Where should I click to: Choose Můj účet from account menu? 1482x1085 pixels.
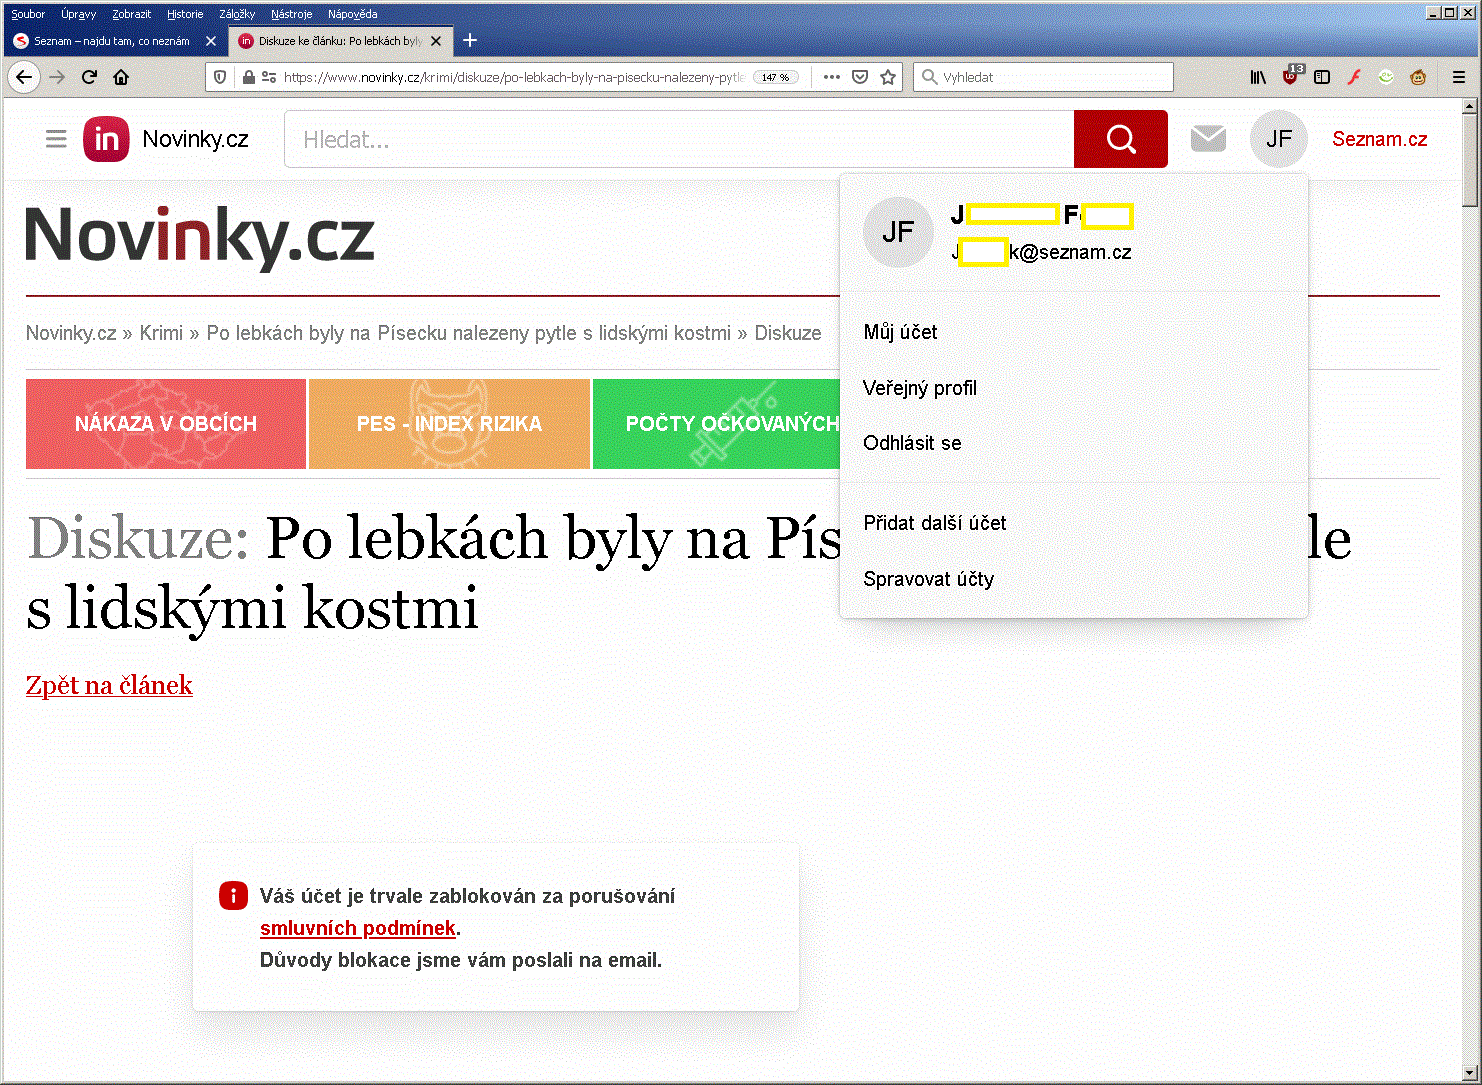coord(900,332)
